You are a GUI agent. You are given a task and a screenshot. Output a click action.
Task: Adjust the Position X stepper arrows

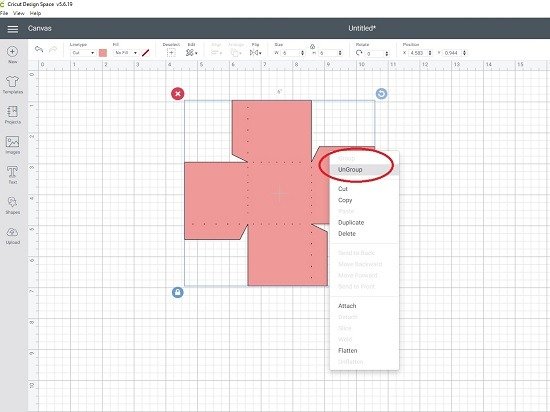pyautogui.click(x=430, y=53)
